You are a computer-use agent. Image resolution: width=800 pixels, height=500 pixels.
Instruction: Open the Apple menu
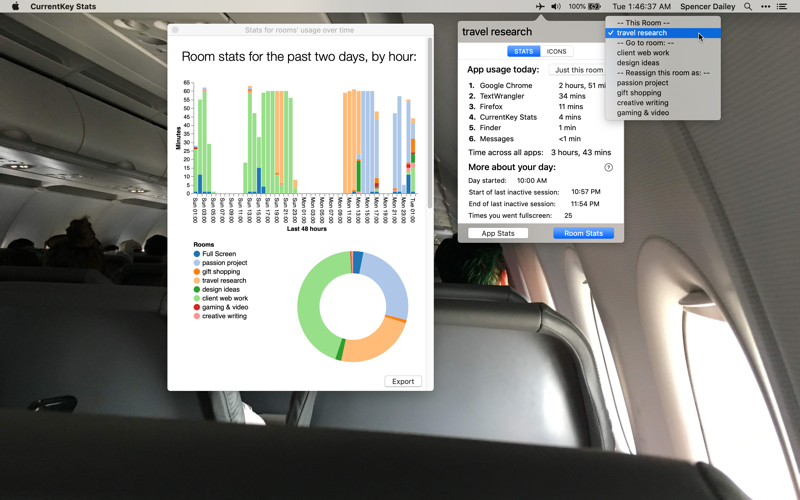click(15, 6)
